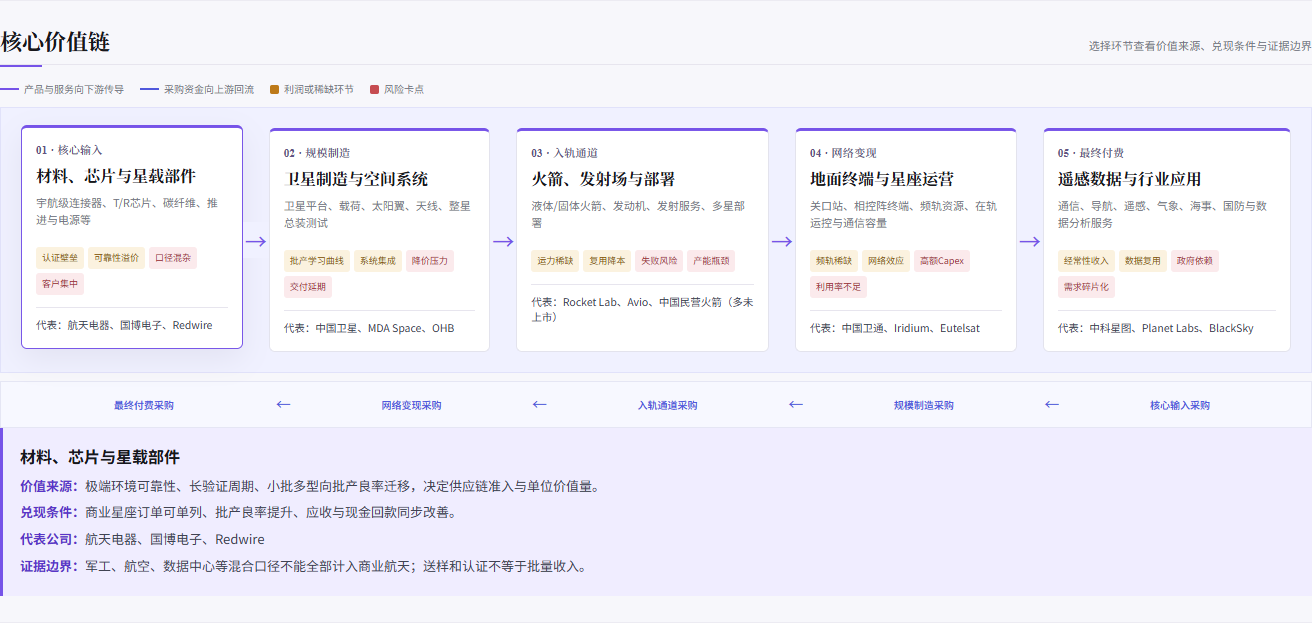Select the 地面终端与星座运营 card

coord(906,240)
